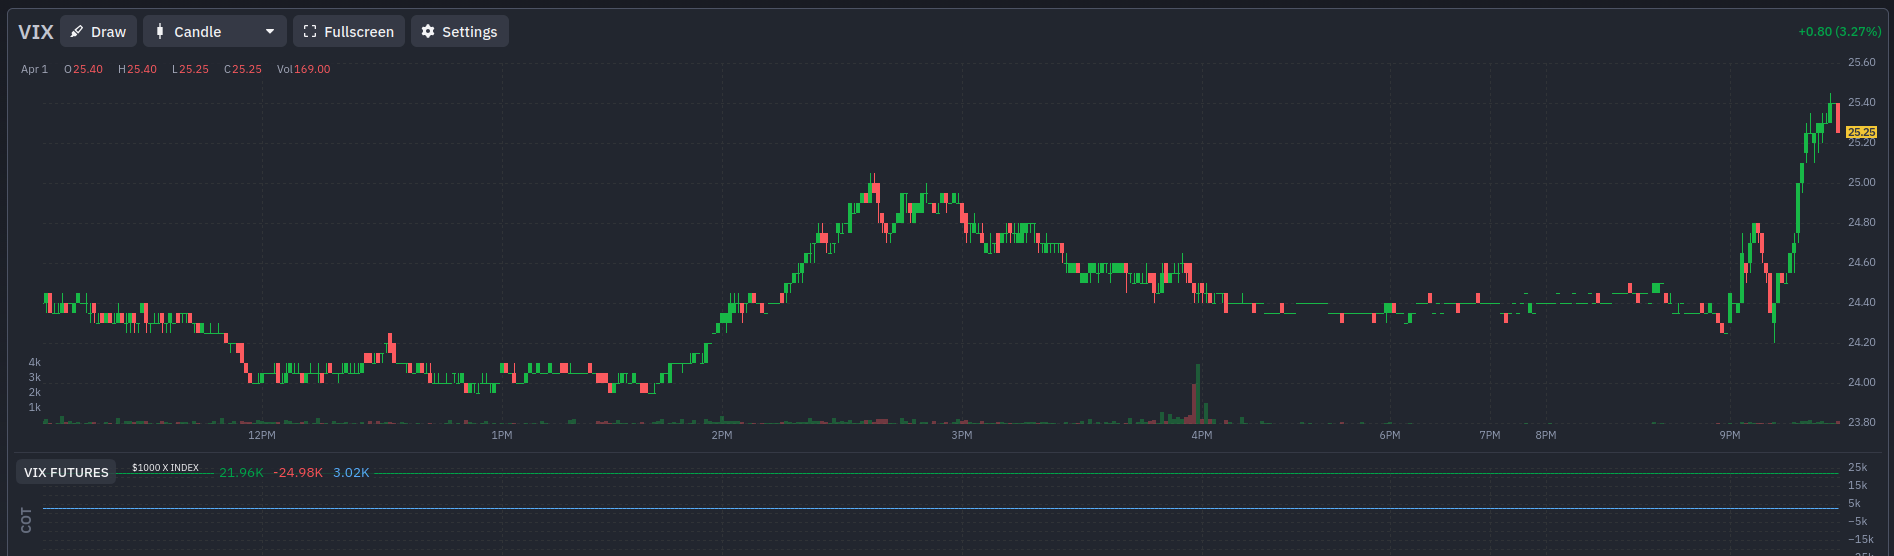1894x556 pixels.
Task: Click the $1000 X INDEX label
Action: [x=165, y=468]
